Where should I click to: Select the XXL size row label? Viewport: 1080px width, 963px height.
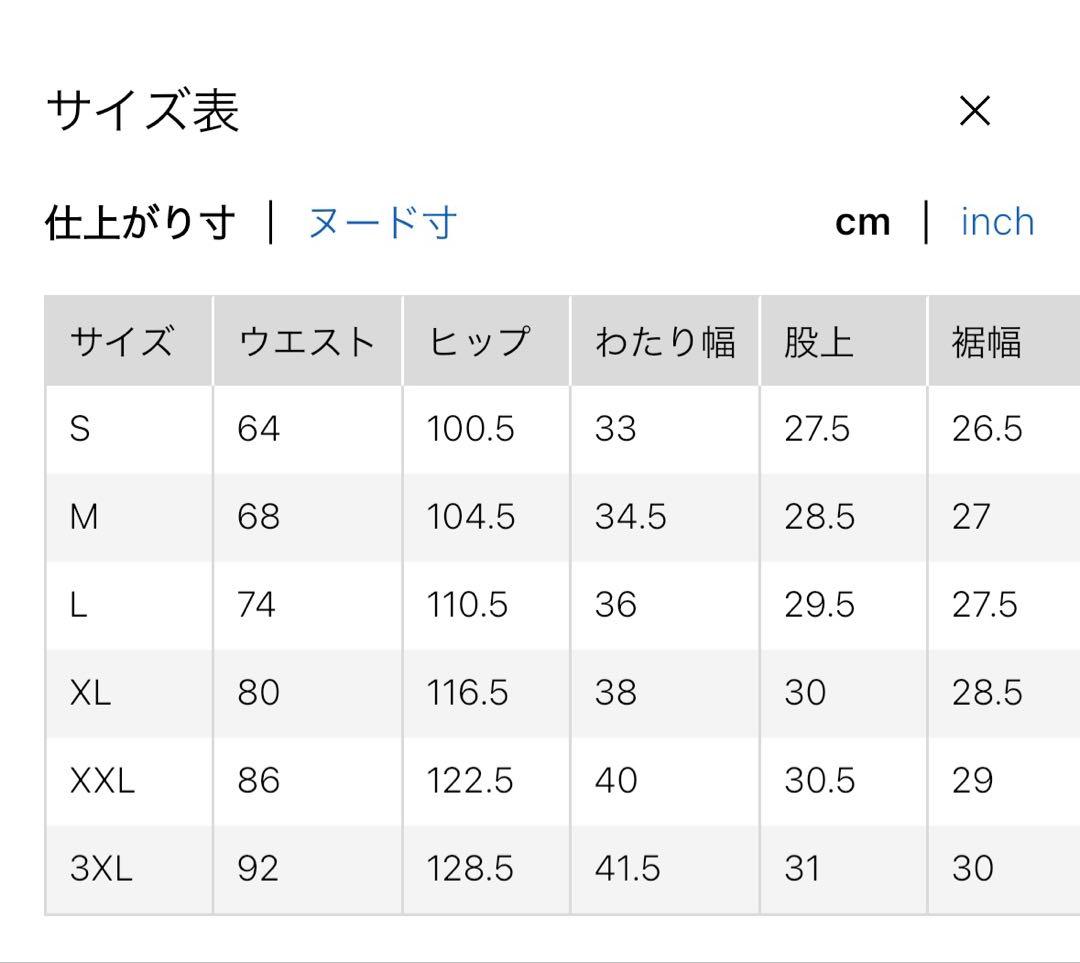[x=102, y=781]
